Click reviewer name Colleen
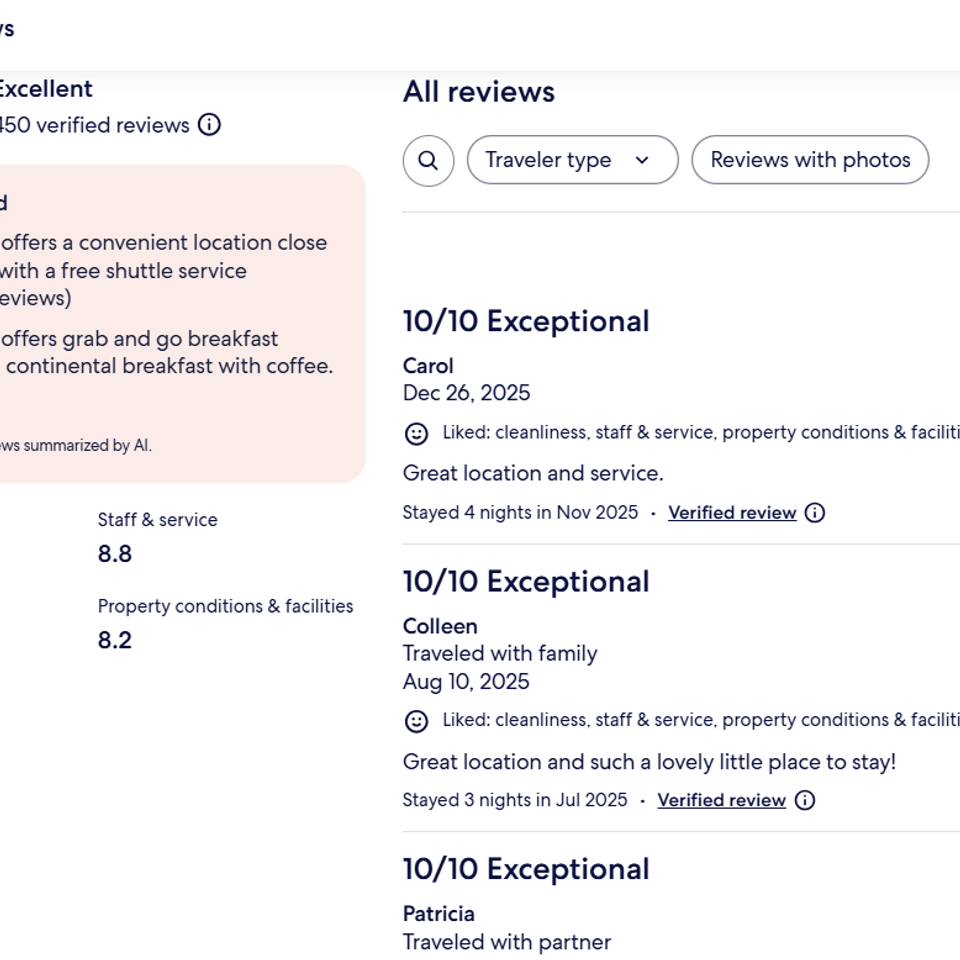960x960 pixels. (x=440, y=626)
